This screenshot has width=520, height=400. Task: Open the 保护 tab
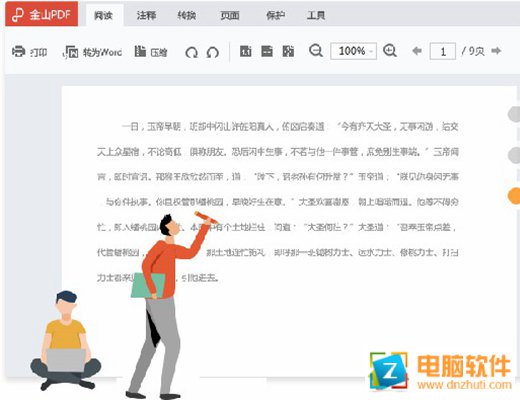tap(276, 15)
